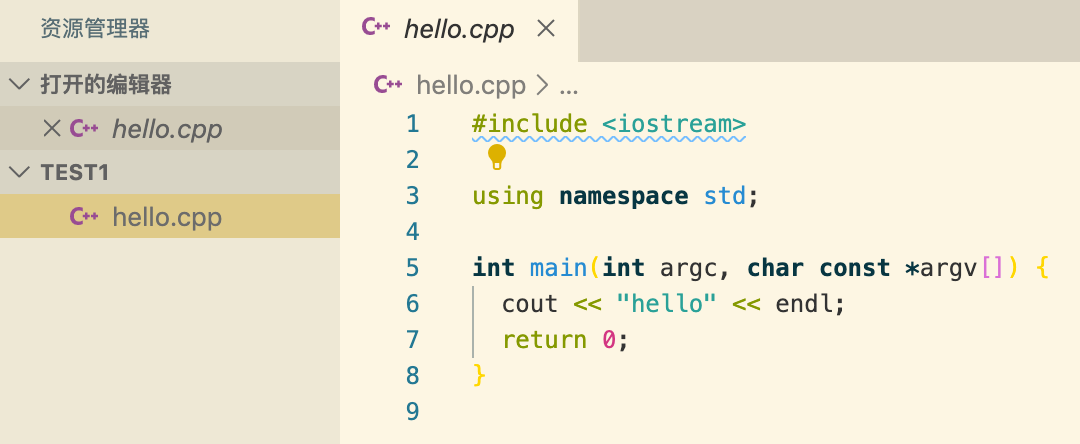
Task: Click the TEST1 folder name label
Action: coord(75,173)
